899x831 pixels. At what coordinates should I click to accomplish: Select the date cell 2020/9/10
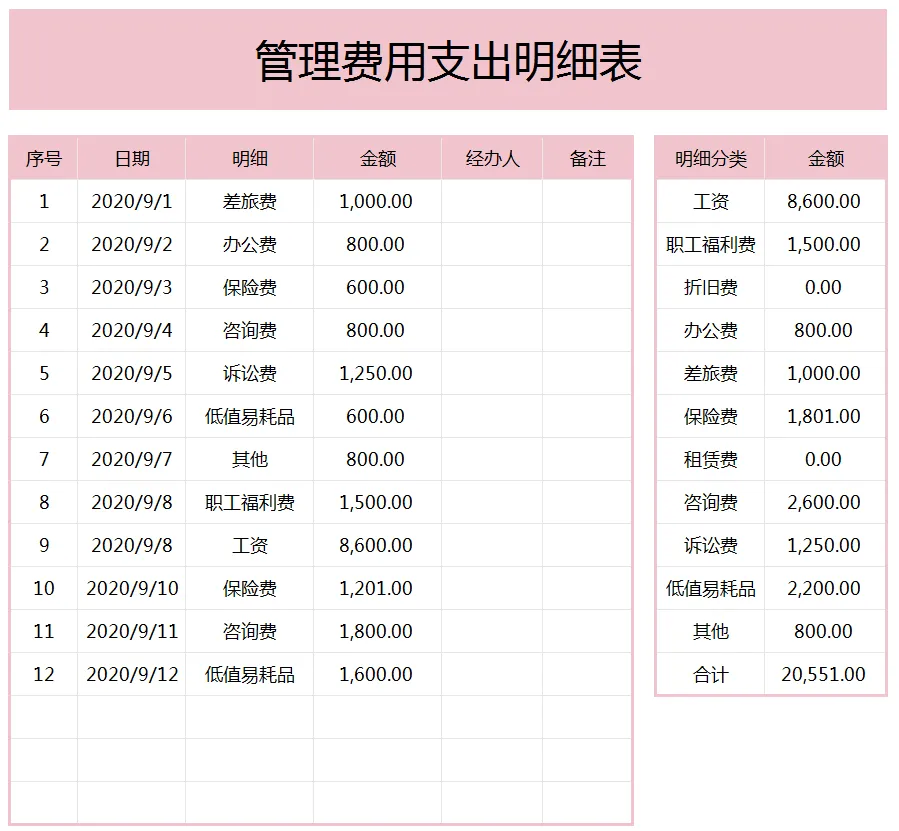[132, 588]
